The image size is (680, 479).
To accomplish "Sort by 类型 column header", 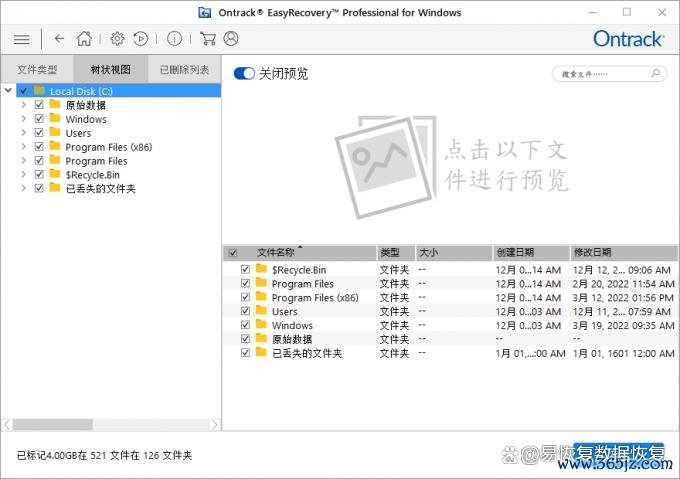I will coord(396,253).
